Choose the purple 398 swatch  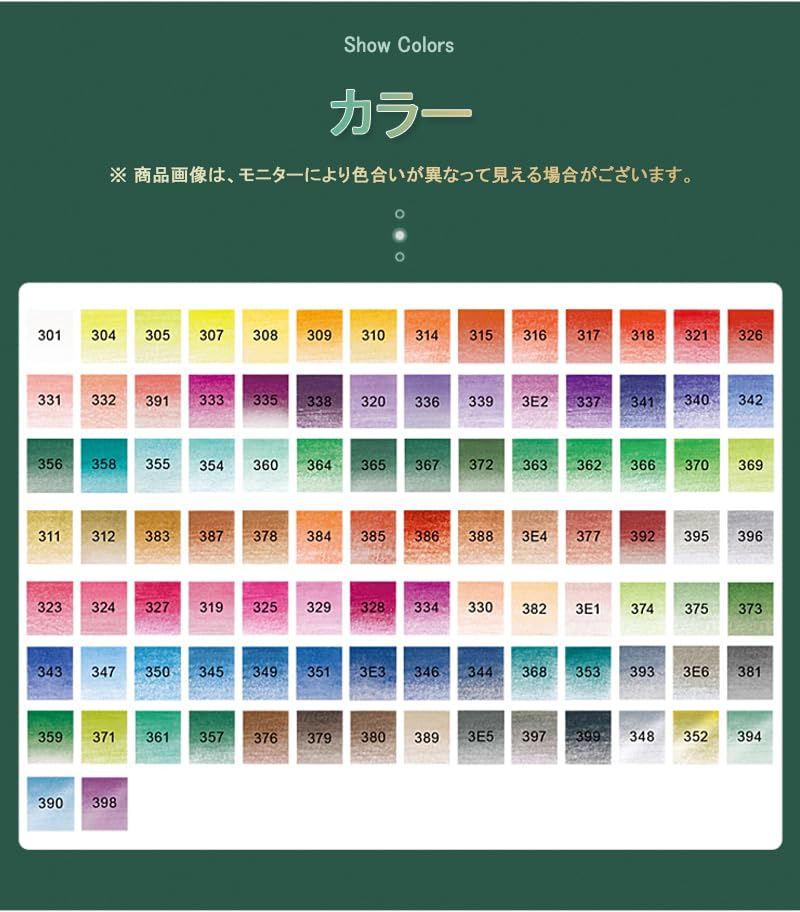[x=103, y=803]
